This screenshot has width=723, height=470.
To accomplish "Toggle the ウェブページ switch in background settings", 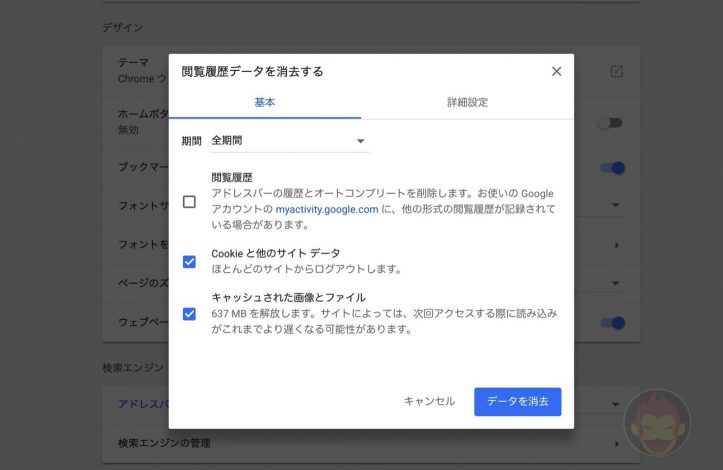I will click(613, 322).
